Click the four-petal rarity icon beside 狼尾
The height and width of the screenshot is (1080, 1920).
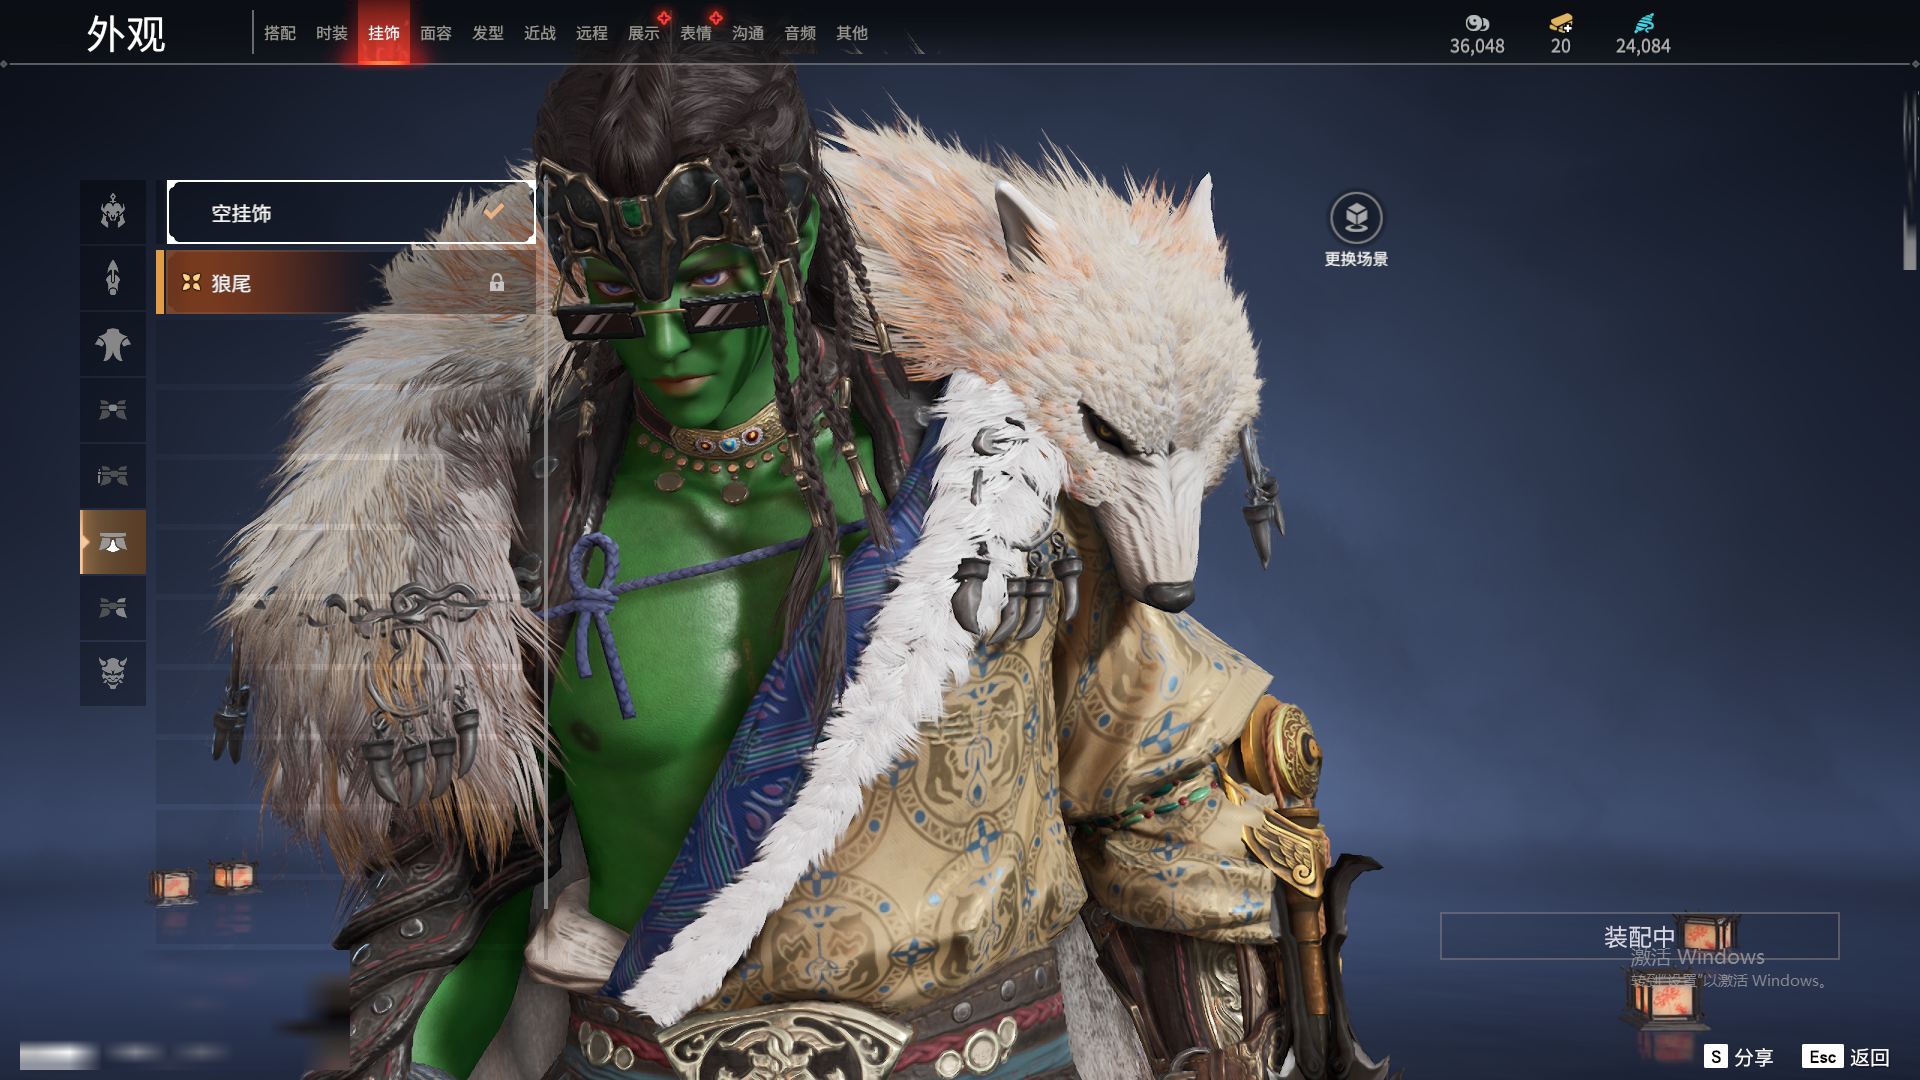[x=191, y=283]
